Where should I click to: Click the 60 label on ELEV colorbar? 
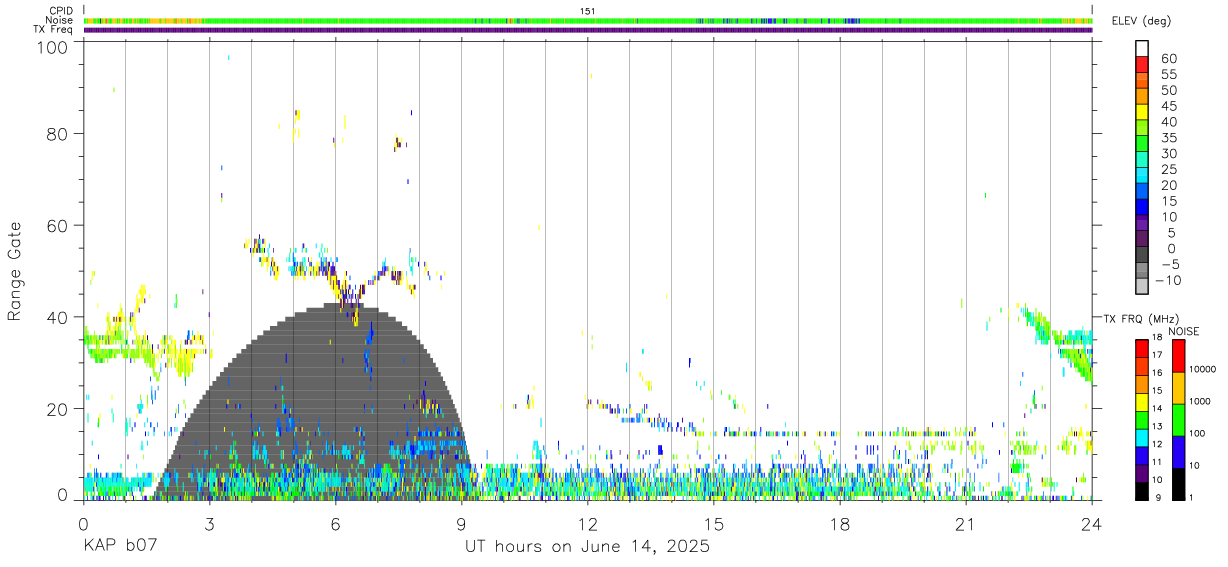pyautogui.click(x=1169, y=59)
